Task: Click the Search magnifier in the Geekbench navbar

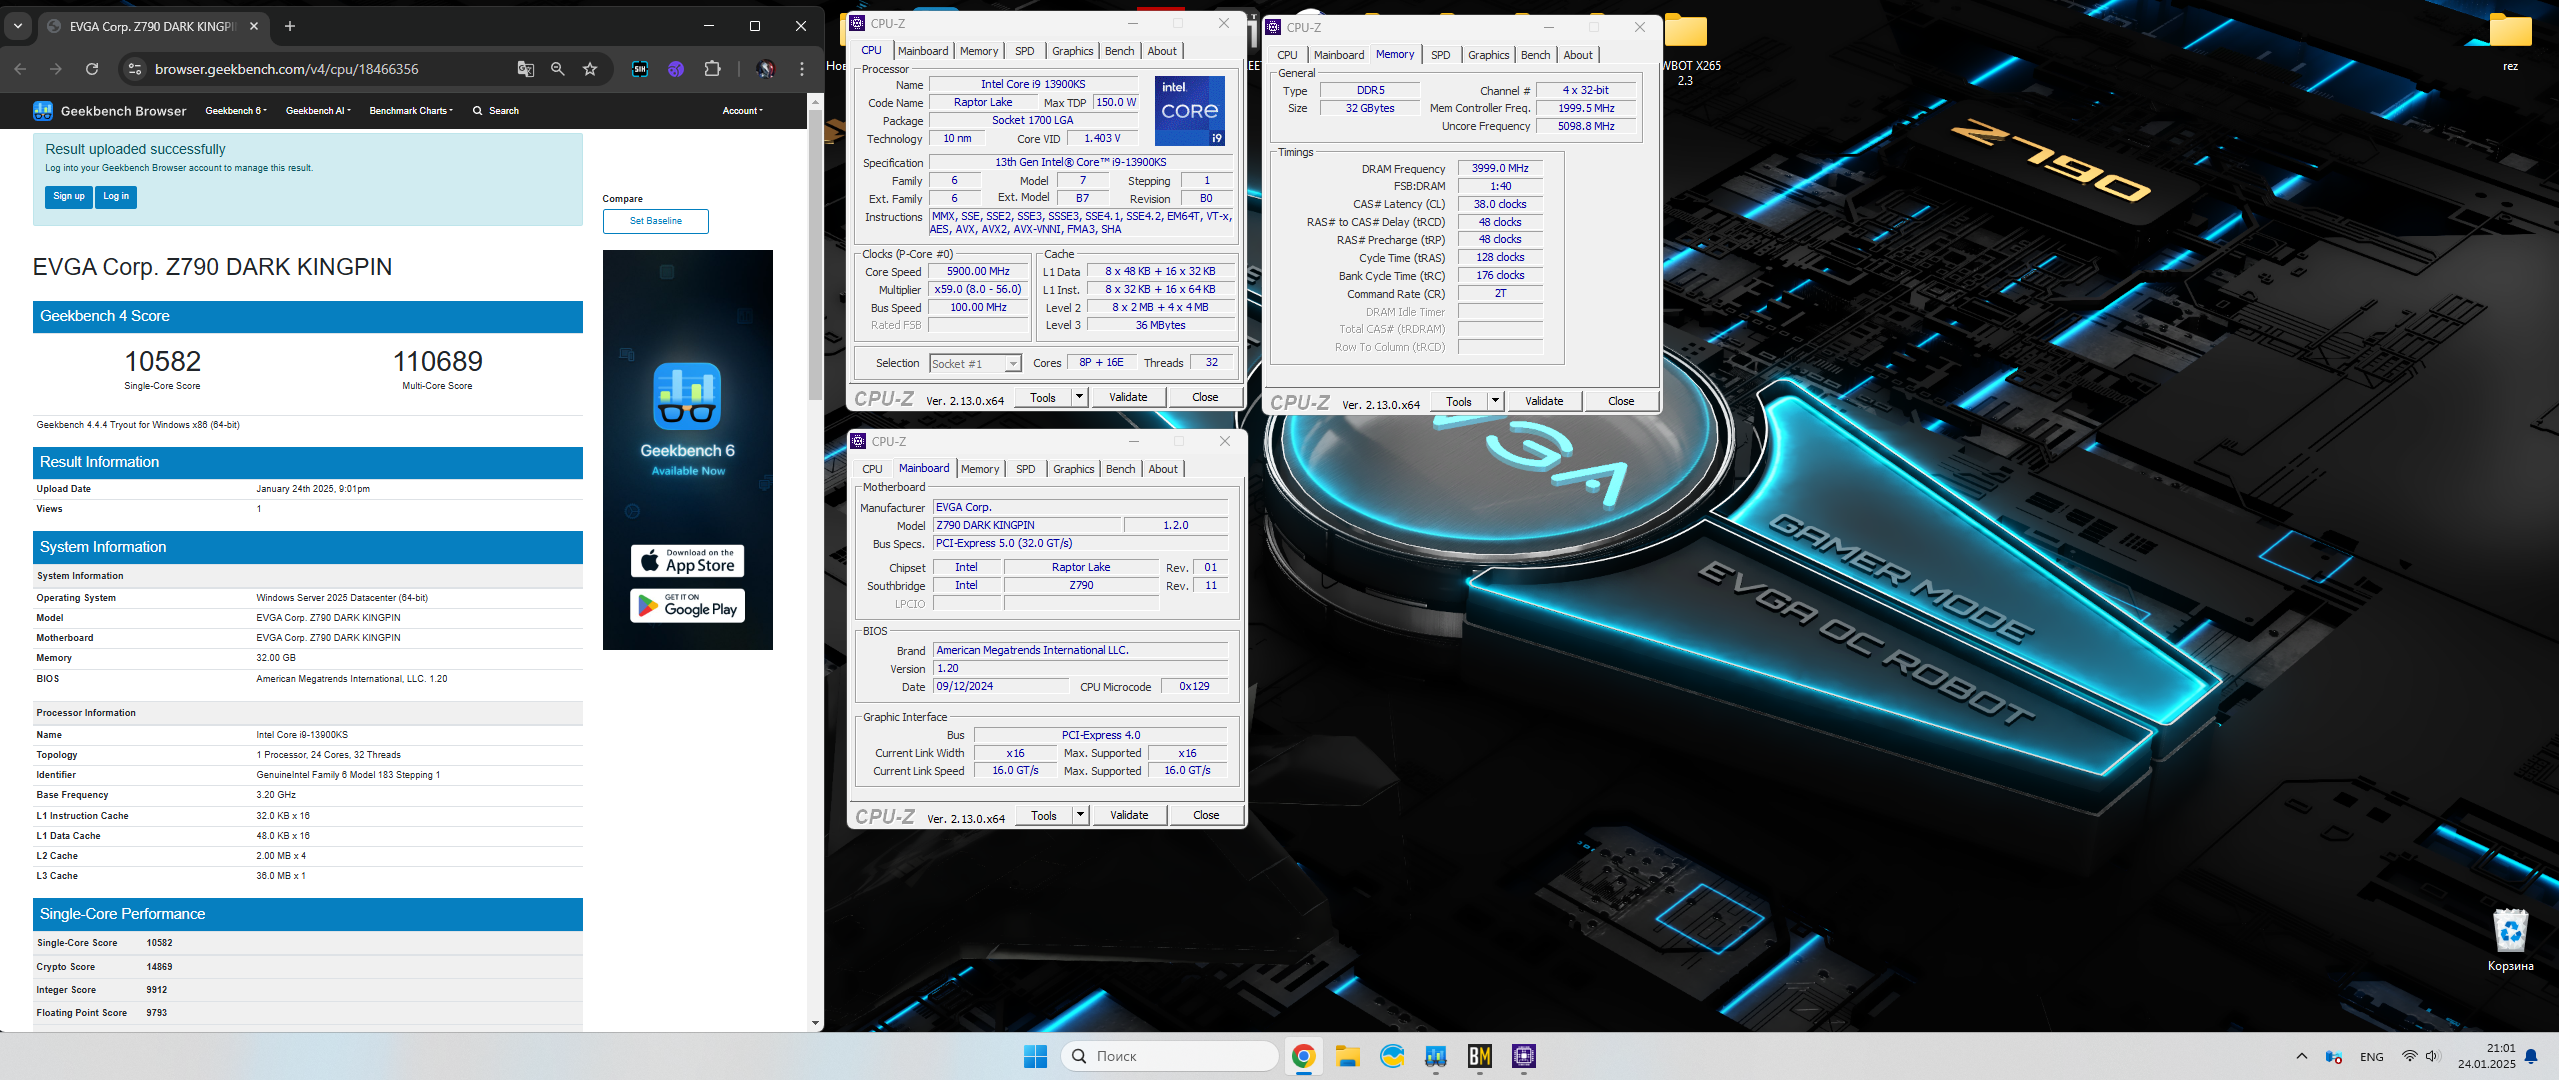Action: pyautogui.click(x=478, y=111)
